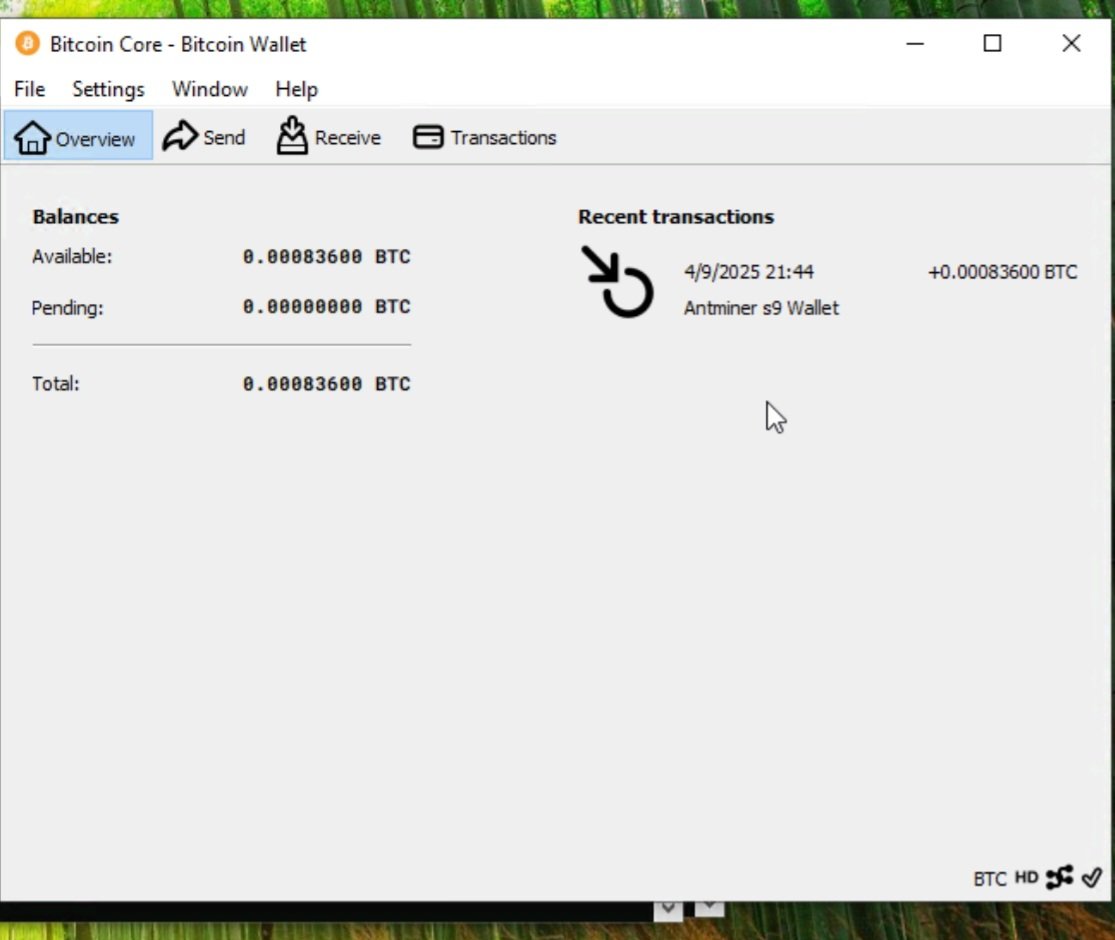Open the Transactions history icon
Viewport: 1115px width, 940px height.
tap(428, 137)
